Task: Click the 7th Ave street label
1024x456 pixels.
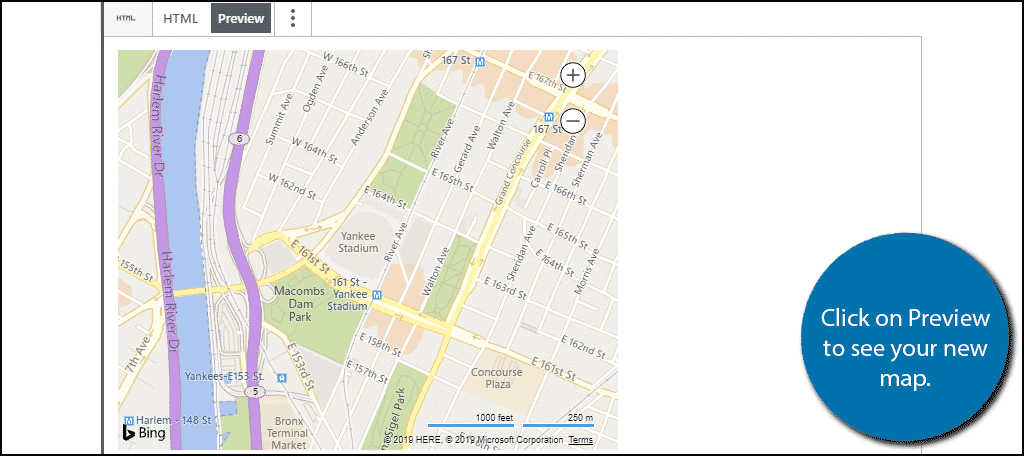Action: click(137, 355)
